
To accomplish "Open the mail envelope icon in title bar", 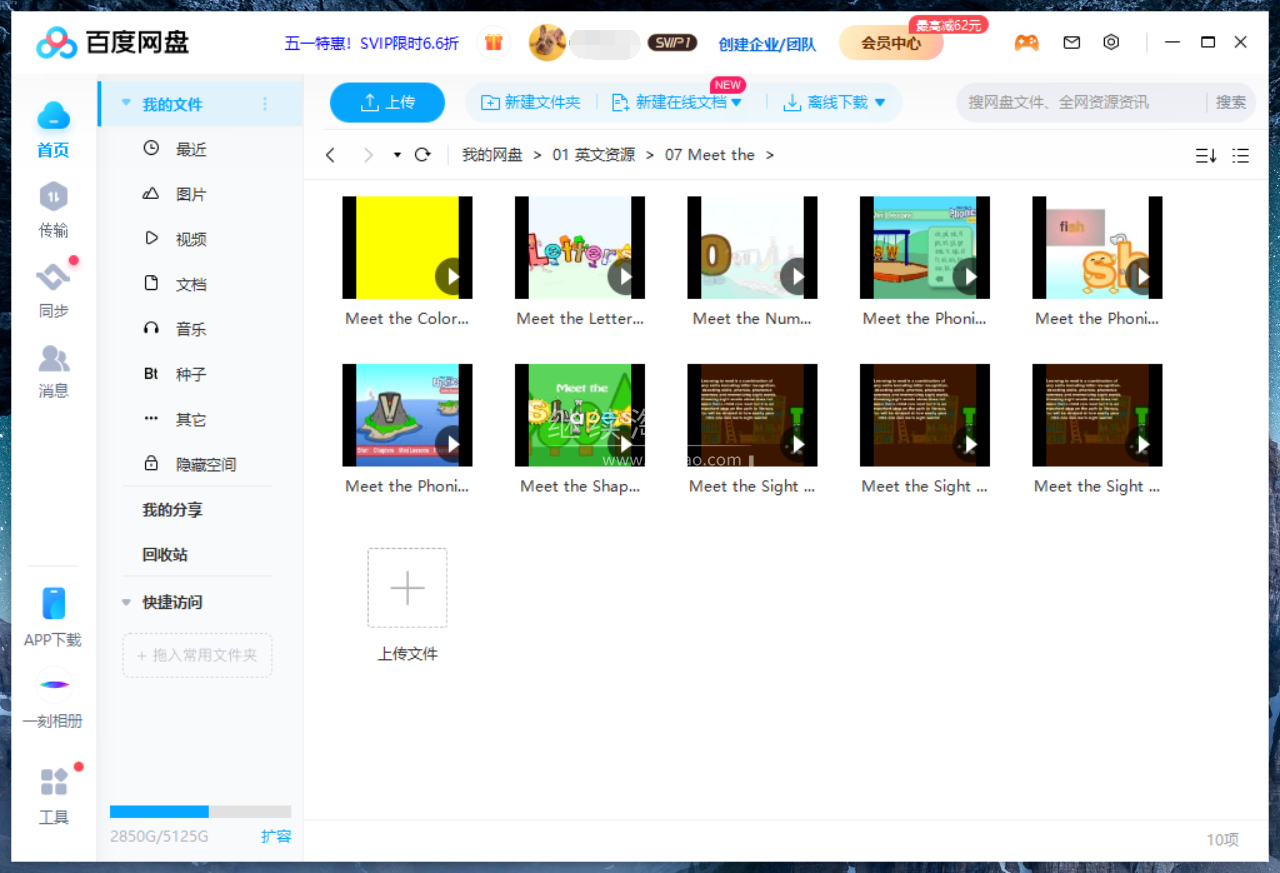I will 1071,43.
